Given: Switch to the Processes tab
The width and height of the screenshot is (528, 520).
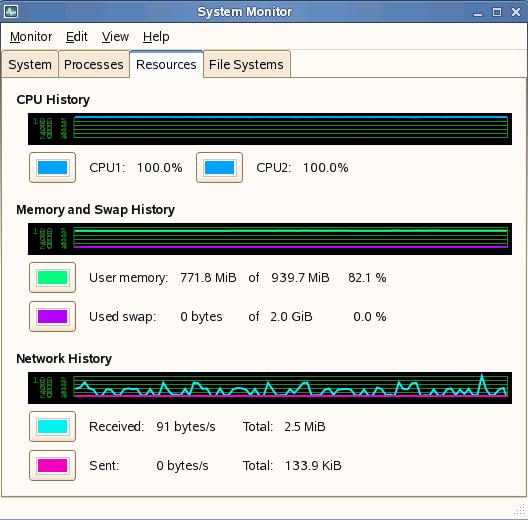Looking at the screenshot, I should pos(94,64).
